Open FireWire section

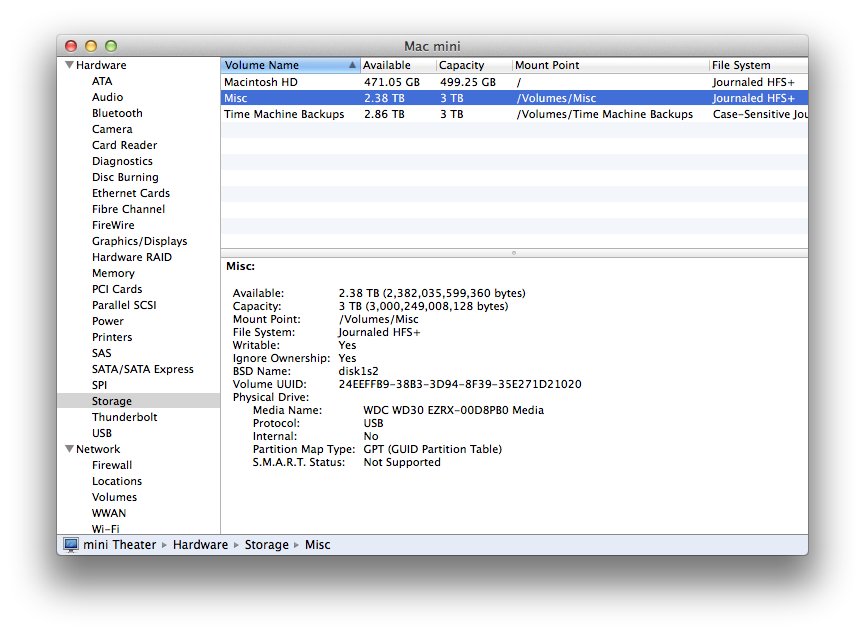113,225
